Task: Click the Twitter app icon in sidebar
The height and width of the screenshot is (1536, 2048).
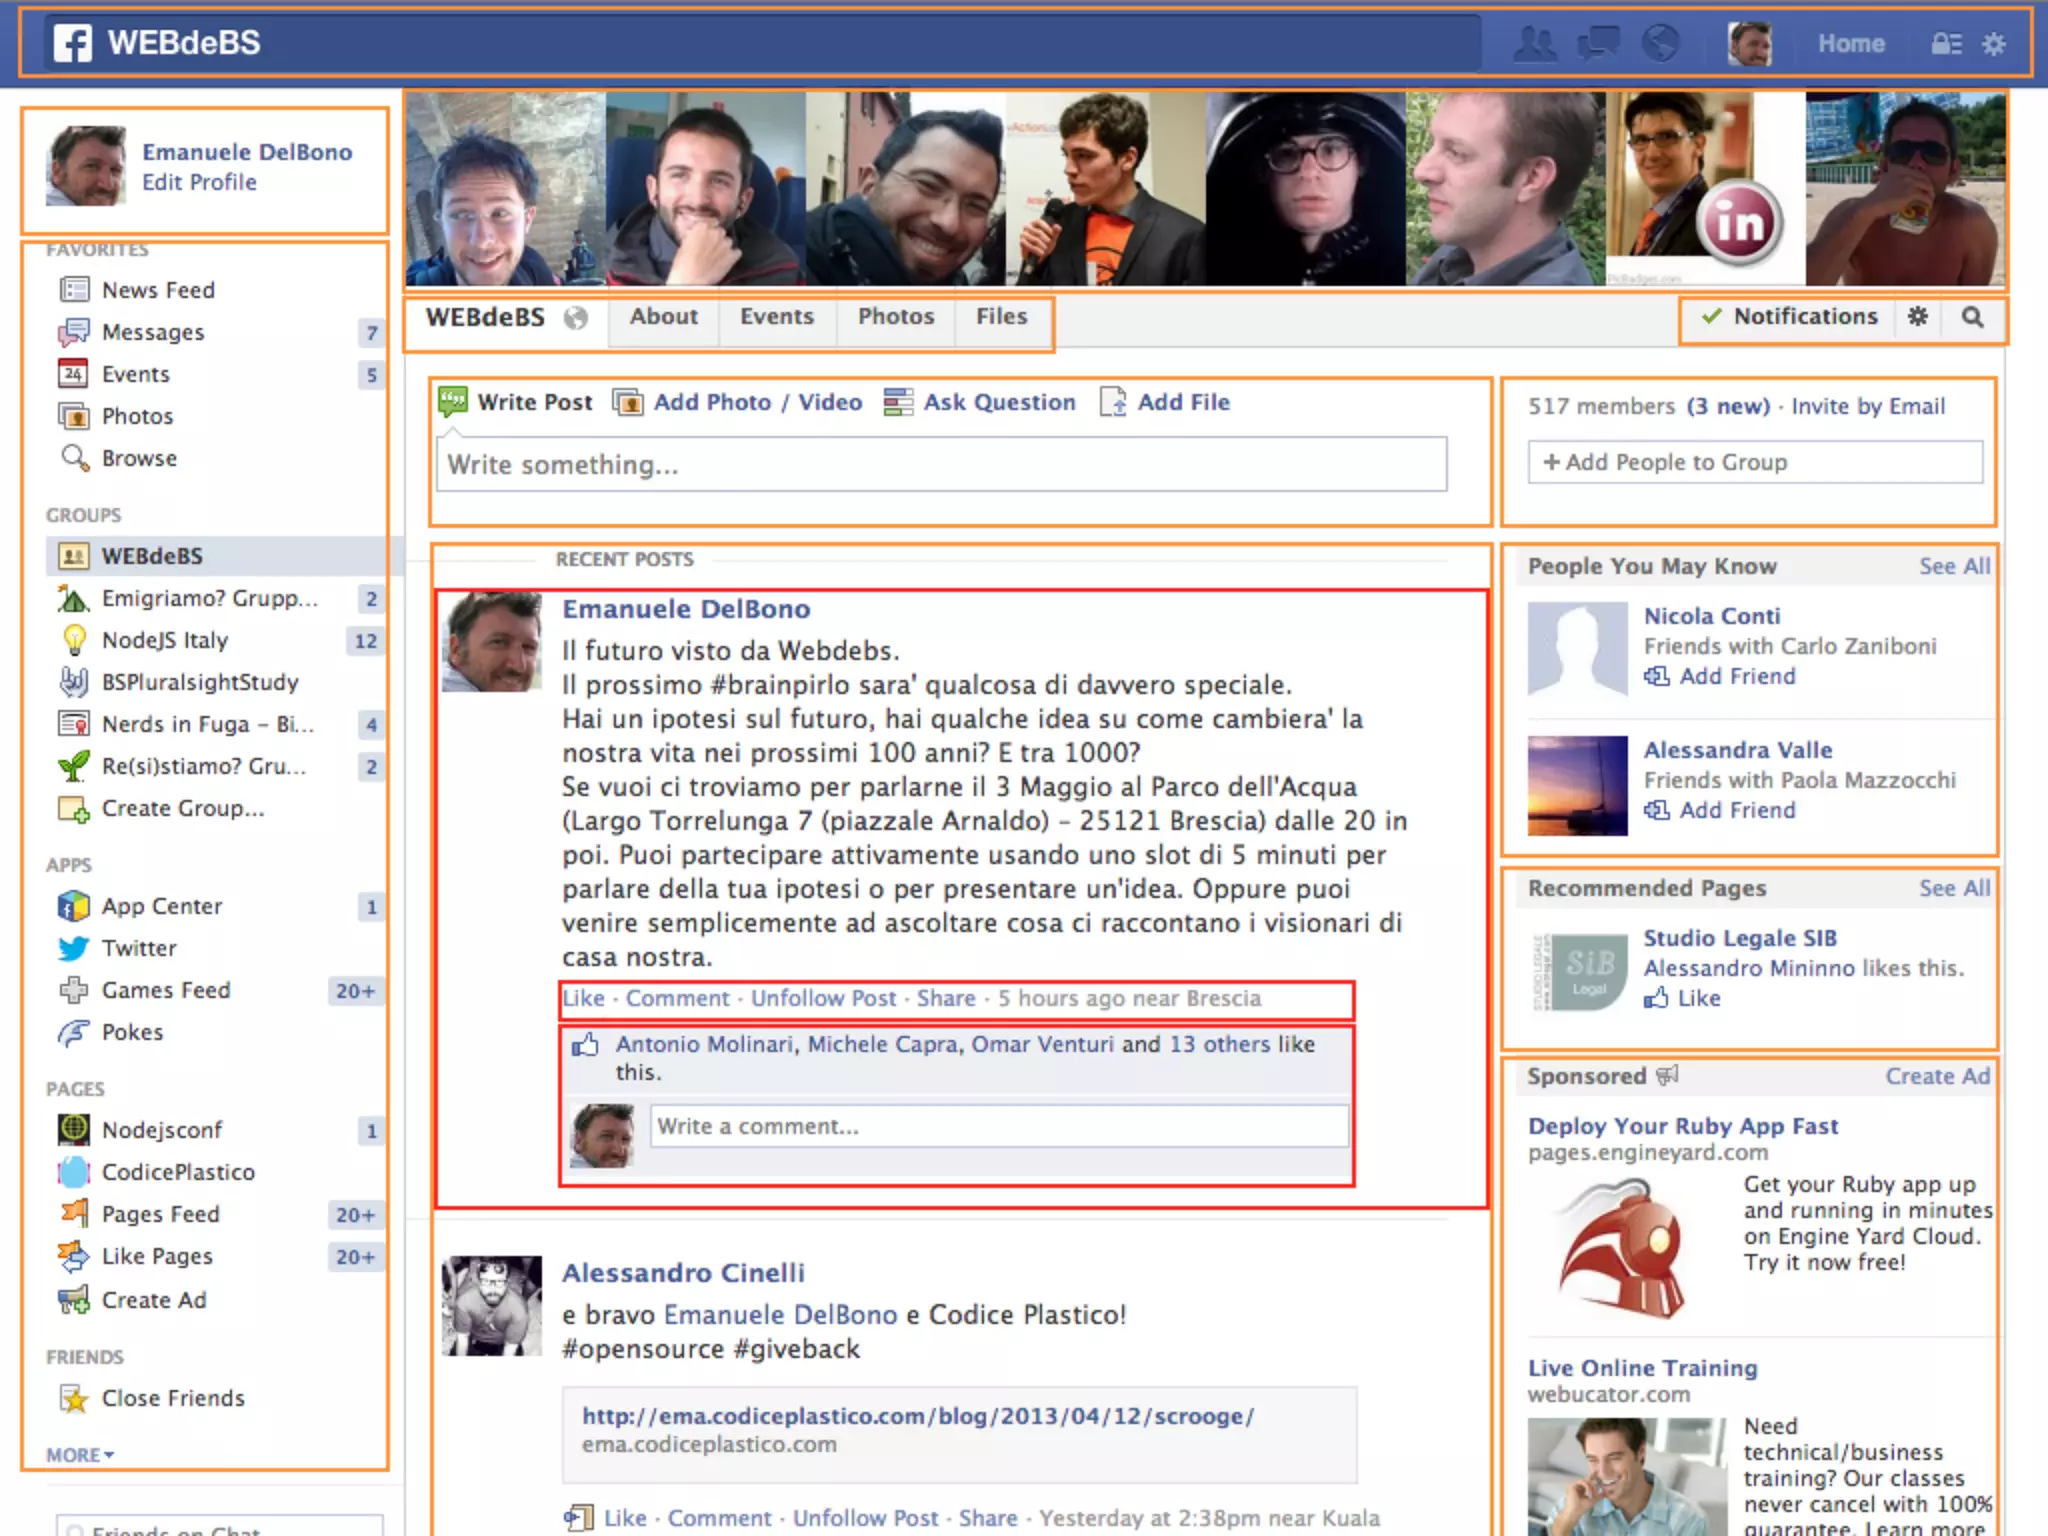Action: pos(74,948)
